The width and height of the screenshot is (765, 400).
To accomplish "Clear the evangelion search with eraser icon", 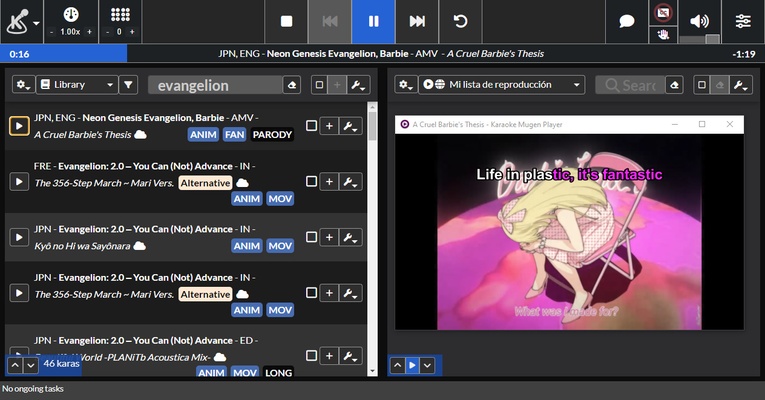I will pyautogui.click(x=292, y=85).
